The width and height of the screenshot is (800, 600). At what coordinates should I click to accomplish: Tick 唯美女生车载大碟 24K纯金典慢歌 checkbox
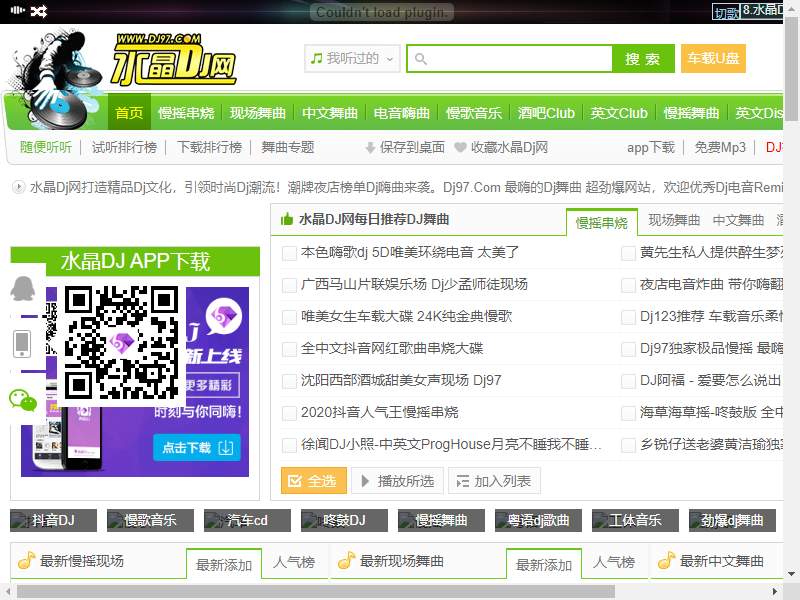pyautogui.click(x=289, y=317)
